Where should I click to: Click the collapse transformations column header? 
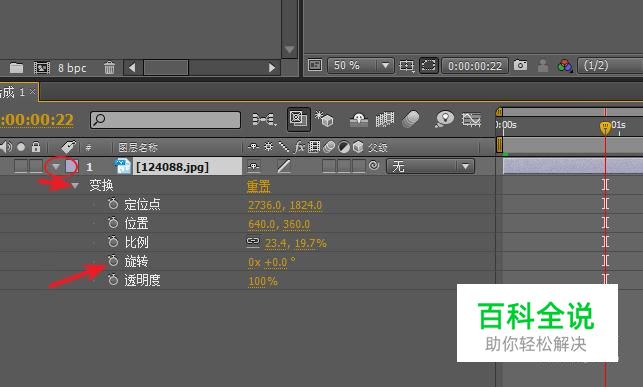coord(269,146)
